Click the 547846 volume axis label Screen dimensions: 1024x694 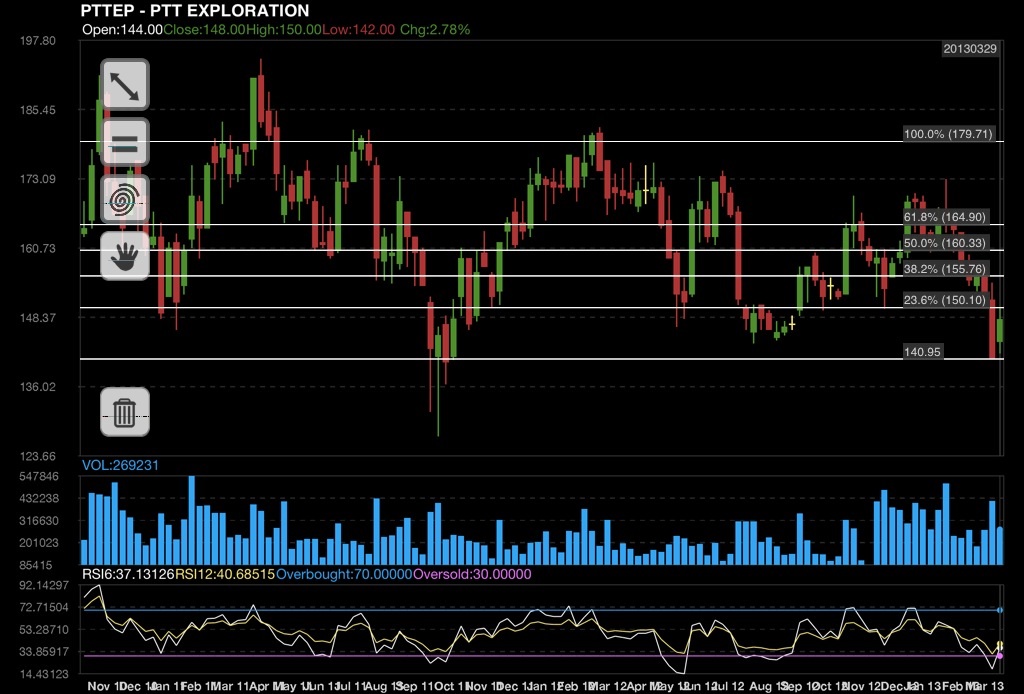point(39,476)
